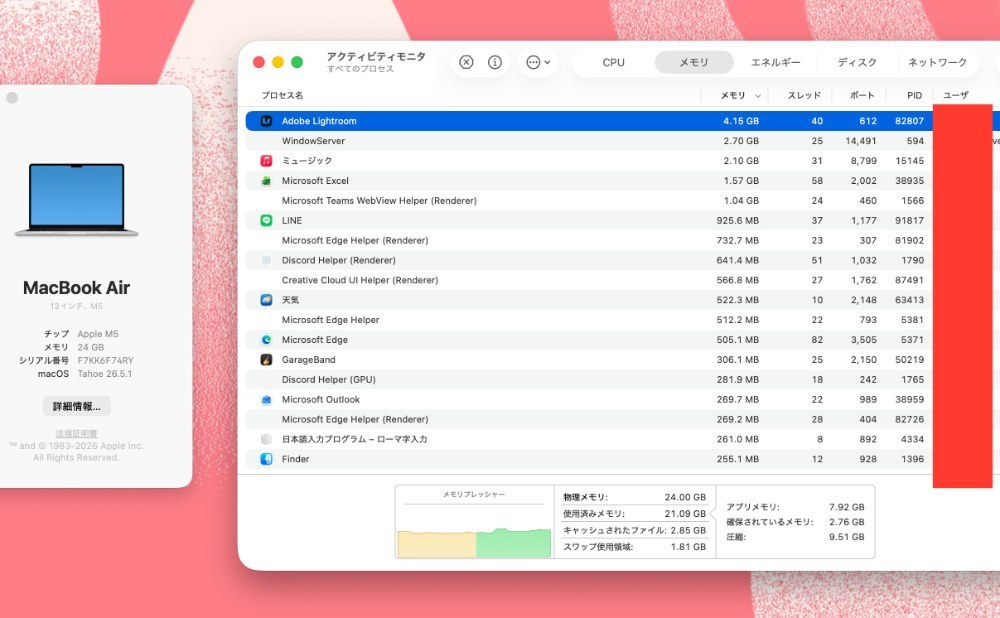Sort by the スレッド column header
The height and width of the screenshot is (618, 1000).
click(x=804, y=95)
